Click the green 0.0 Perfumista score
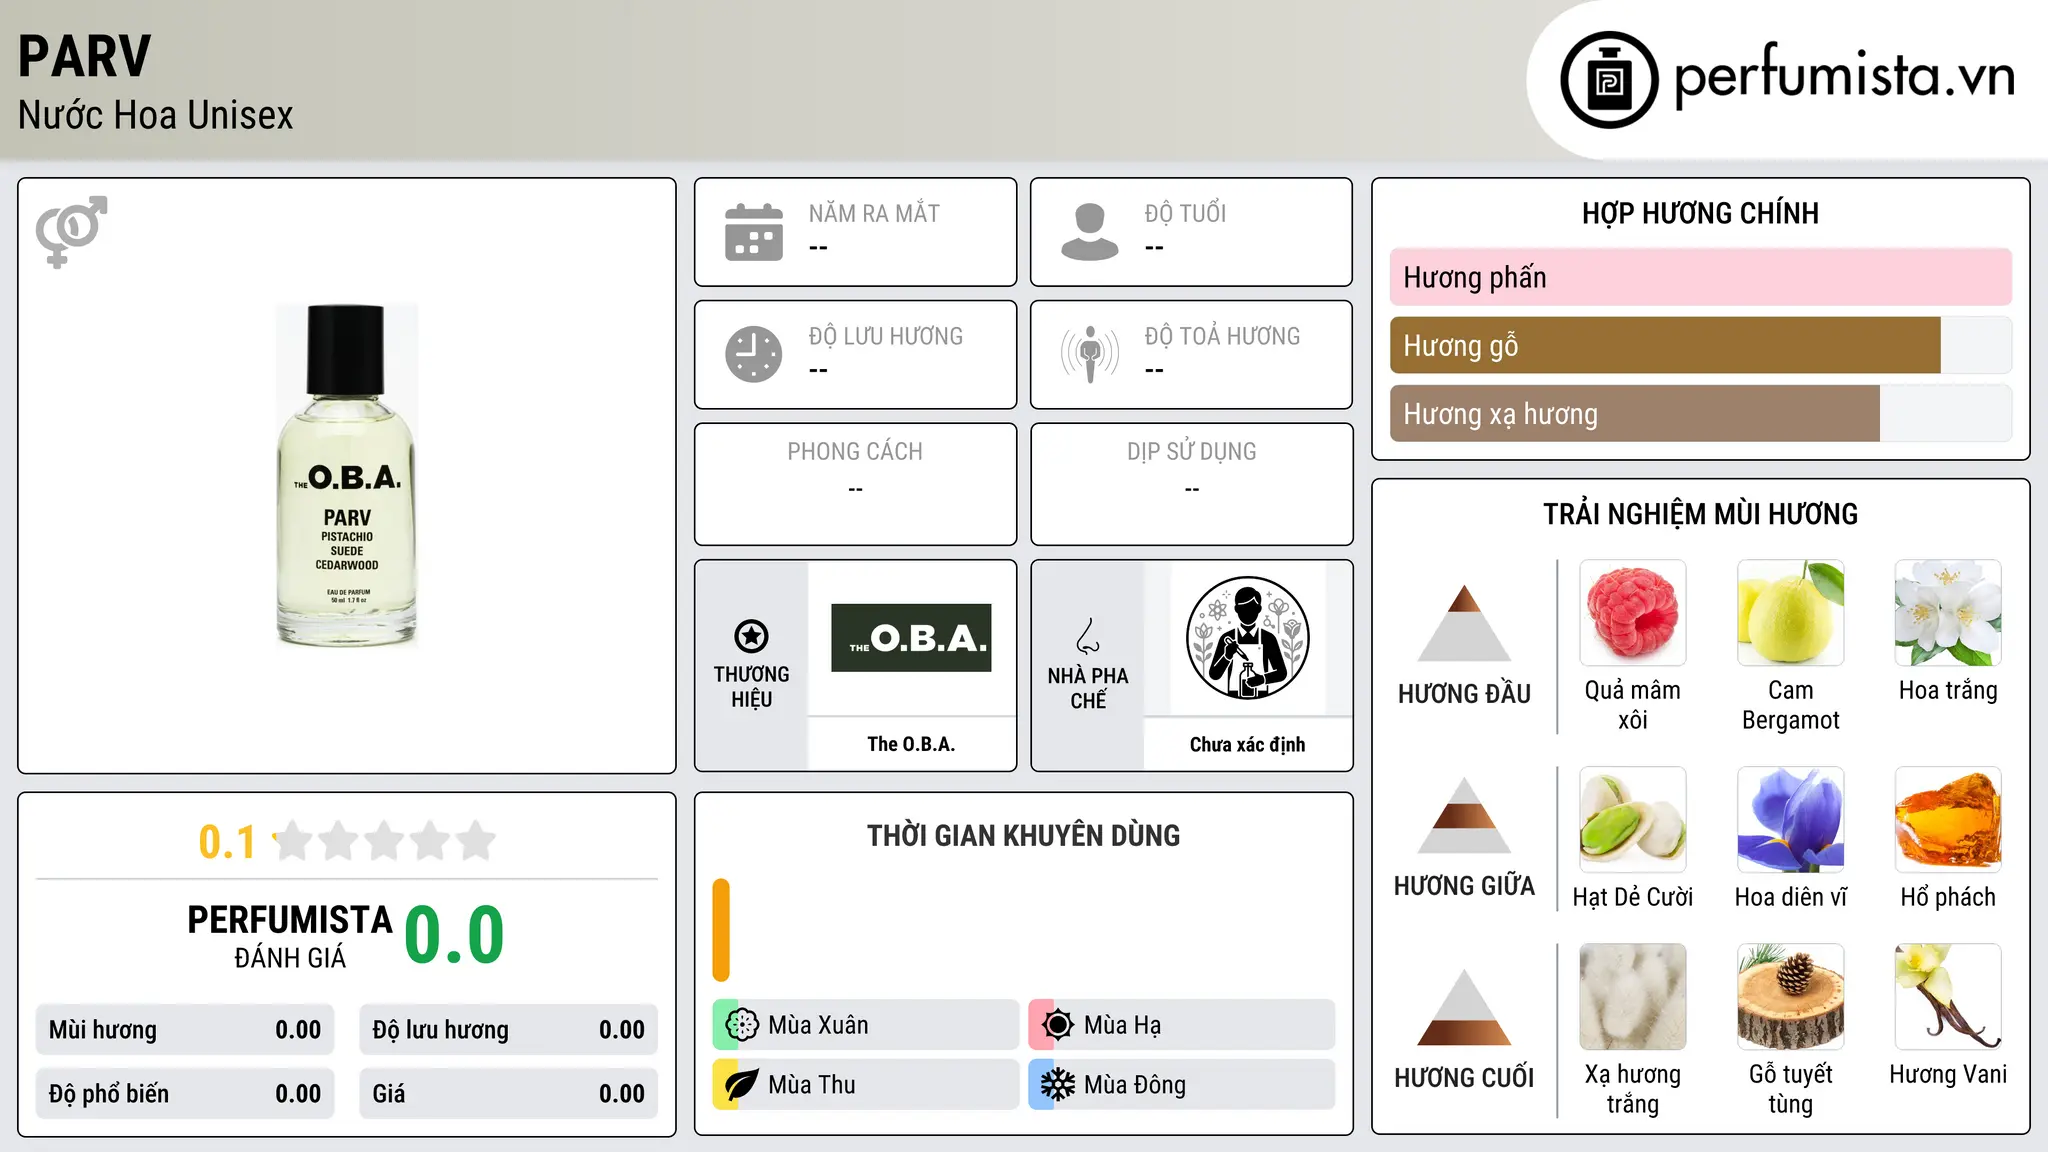 454,934
